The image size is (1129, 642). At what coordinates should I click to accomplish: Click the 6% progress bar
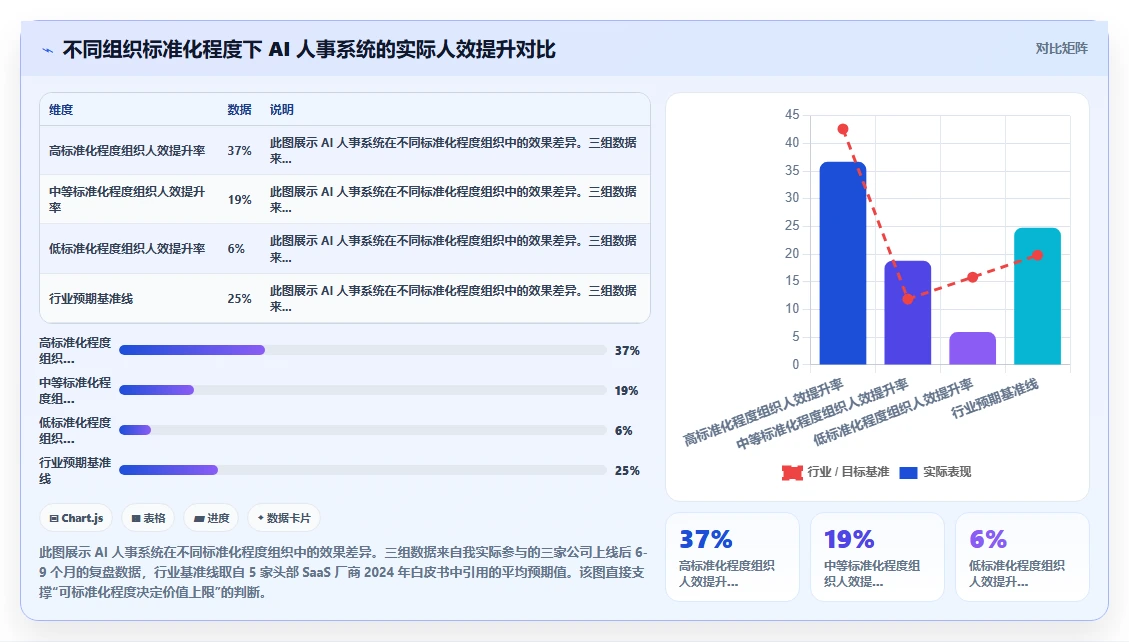coord(363,430)
